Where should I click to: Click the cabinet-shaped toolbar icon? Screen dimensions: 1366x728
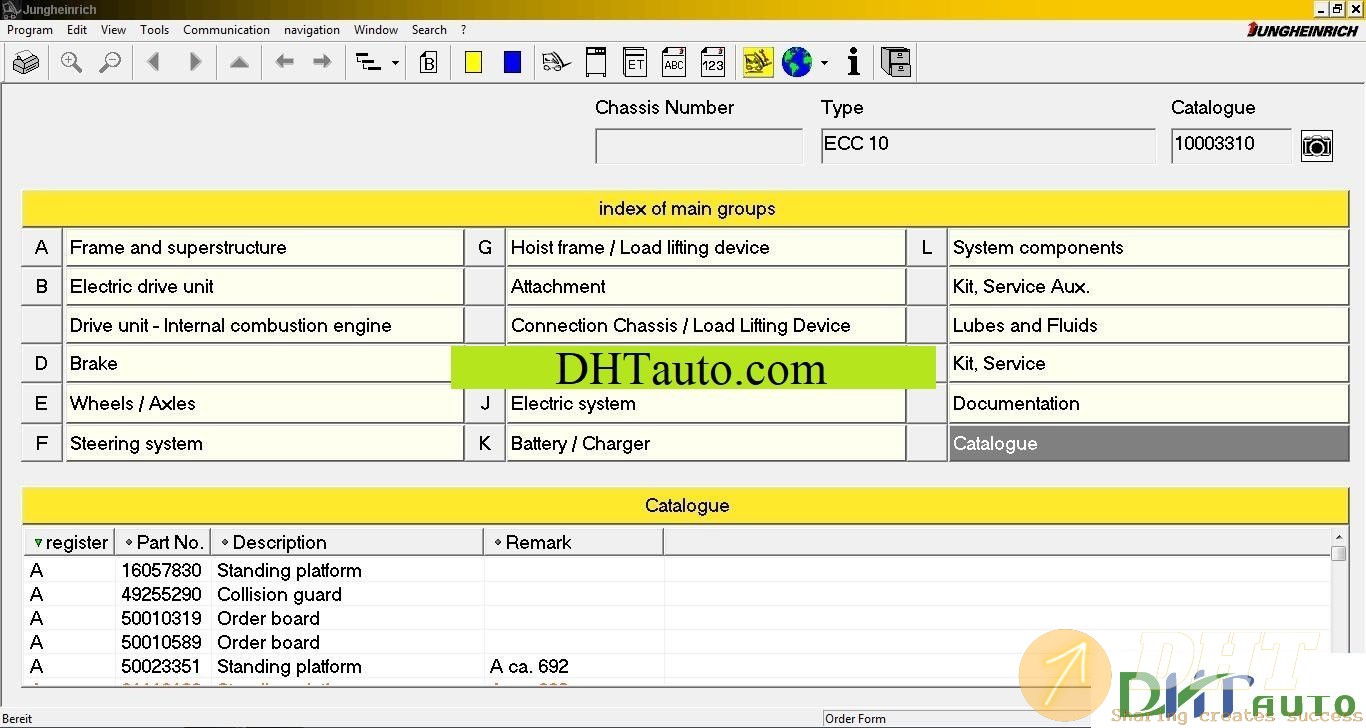[595, 62]
